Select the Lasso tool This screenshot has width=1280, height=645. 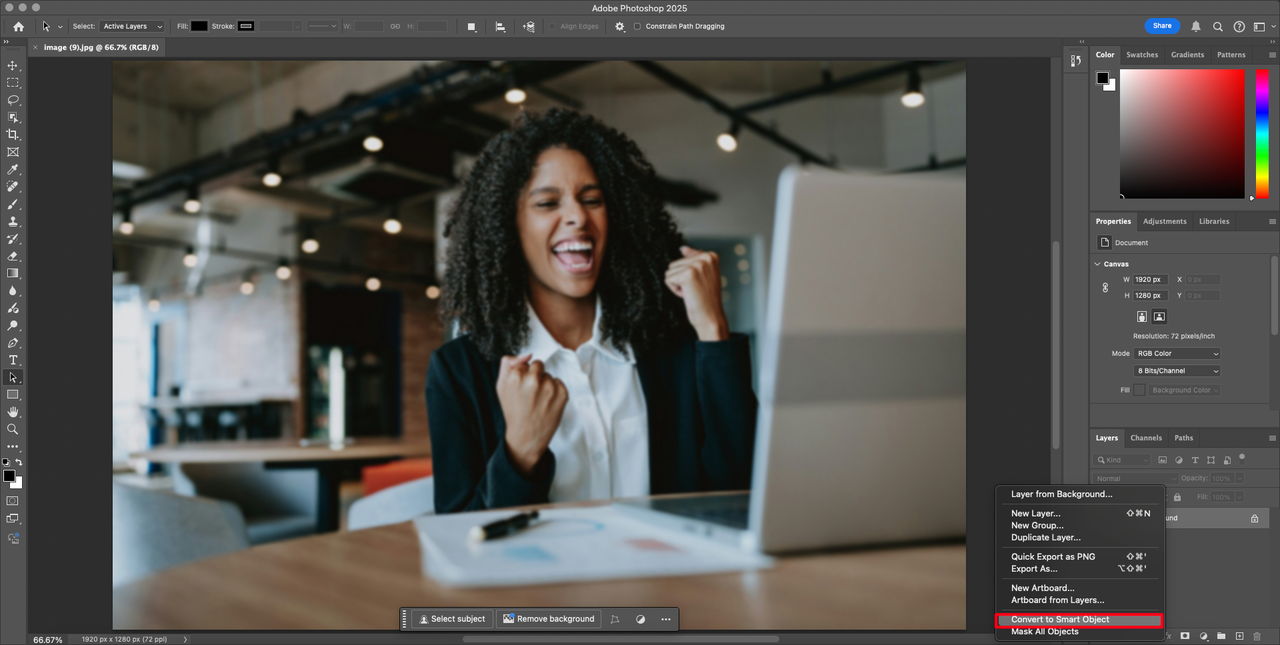point(13,100)
